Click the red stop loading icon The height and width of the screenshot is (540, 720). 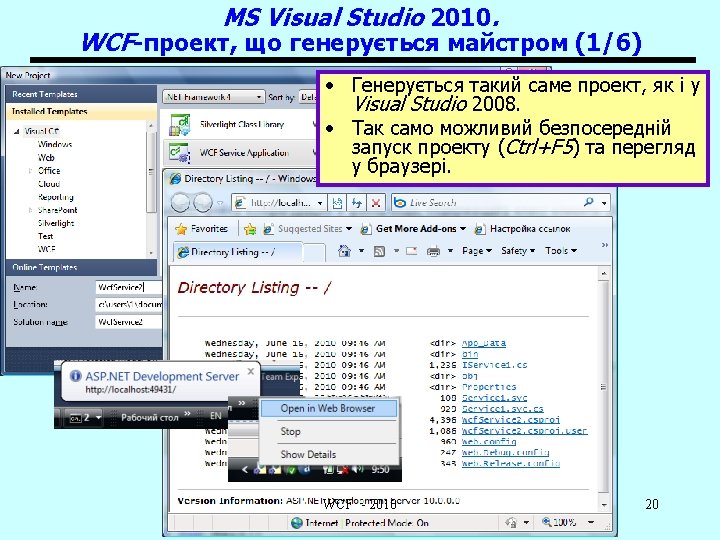(376, 202)
